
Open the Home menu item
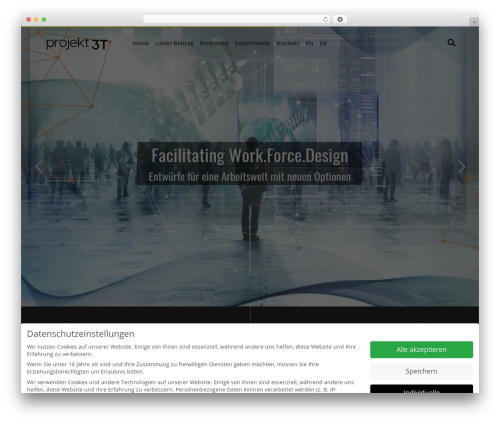point(140,43)
